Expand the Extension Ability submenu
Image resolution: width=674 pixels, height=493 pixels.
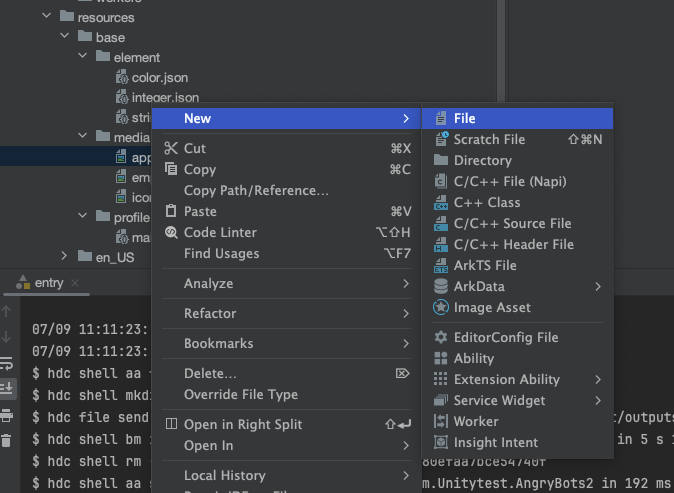point(598,379)
